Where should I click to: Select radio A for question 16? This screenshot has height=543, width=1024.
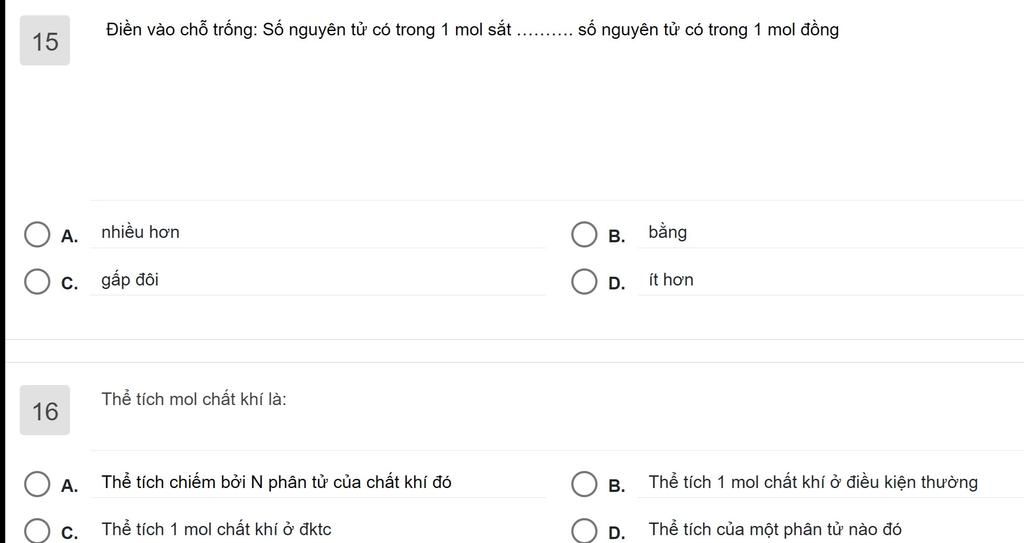click(x=37, y=484)
